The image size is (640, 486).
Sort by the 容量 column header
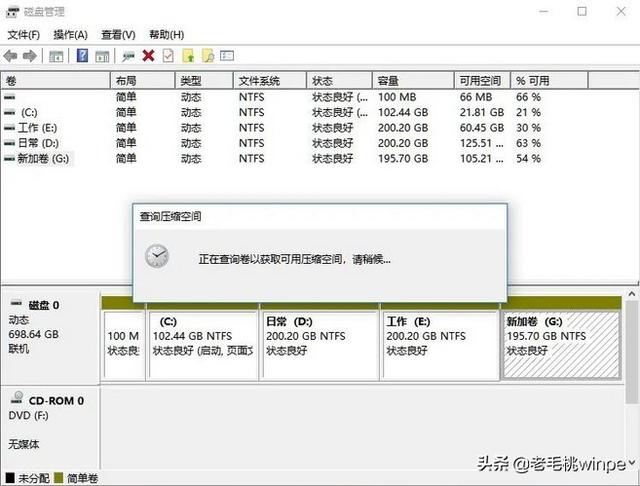coord(413,81)
